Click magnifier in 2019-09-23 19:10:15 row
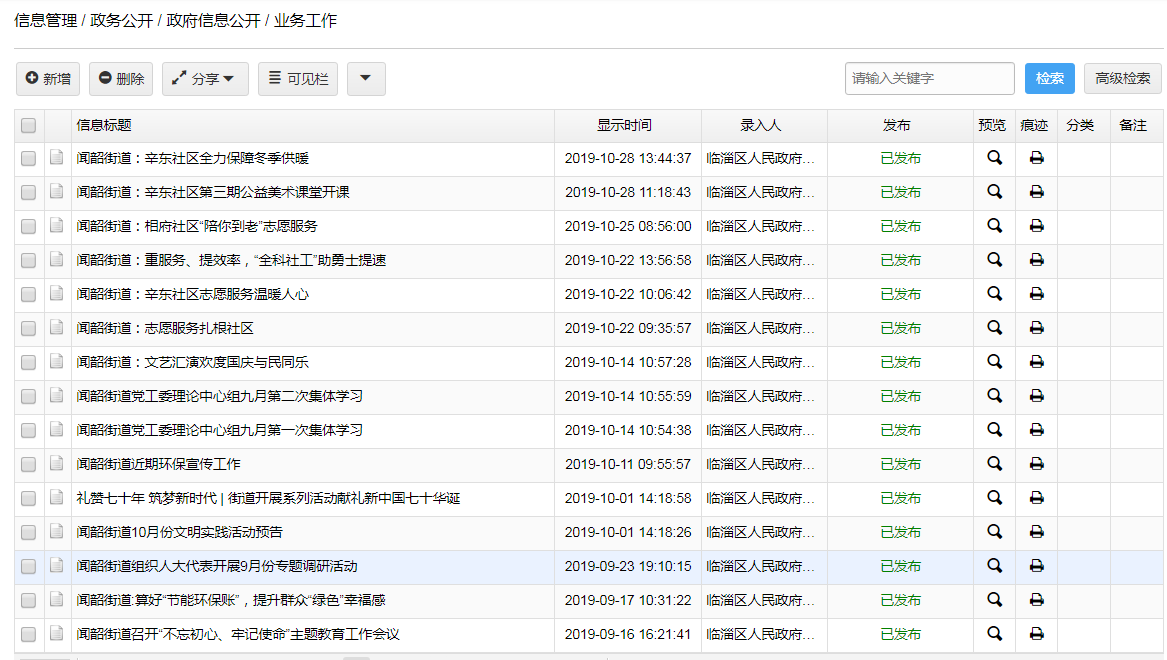 994,566
